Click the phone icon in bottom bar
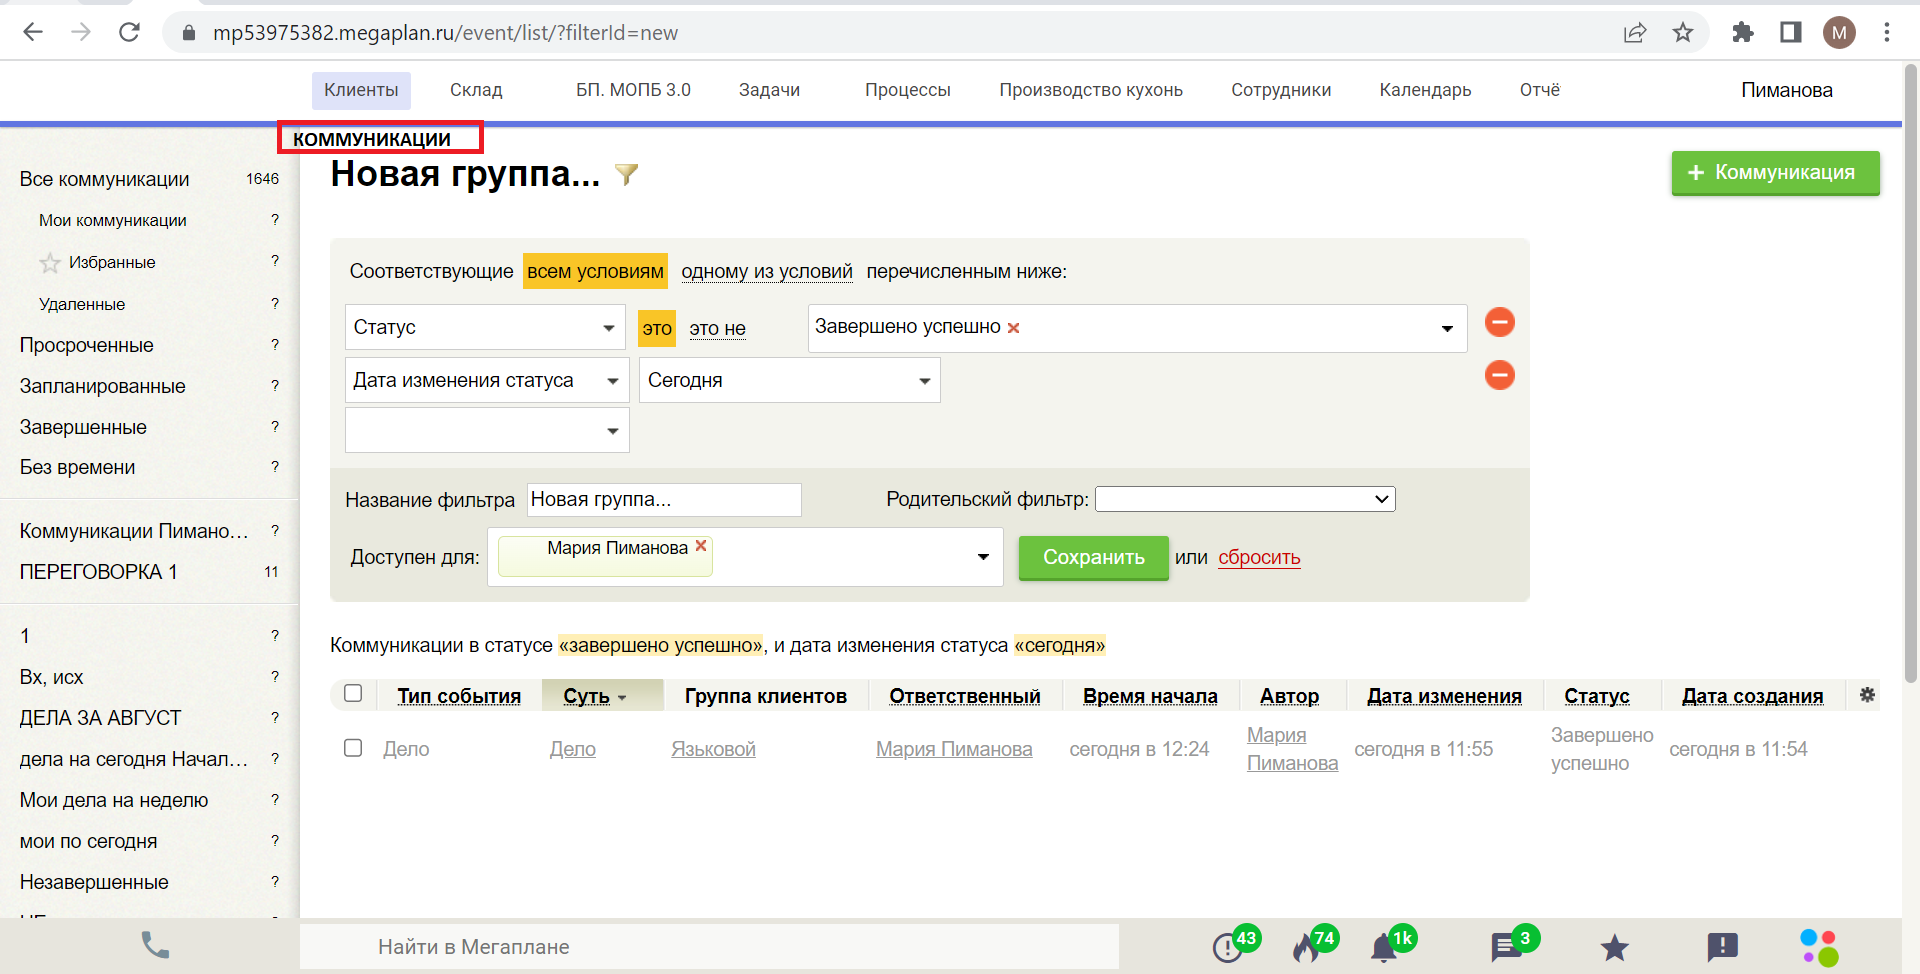 [x=155, y=945]
